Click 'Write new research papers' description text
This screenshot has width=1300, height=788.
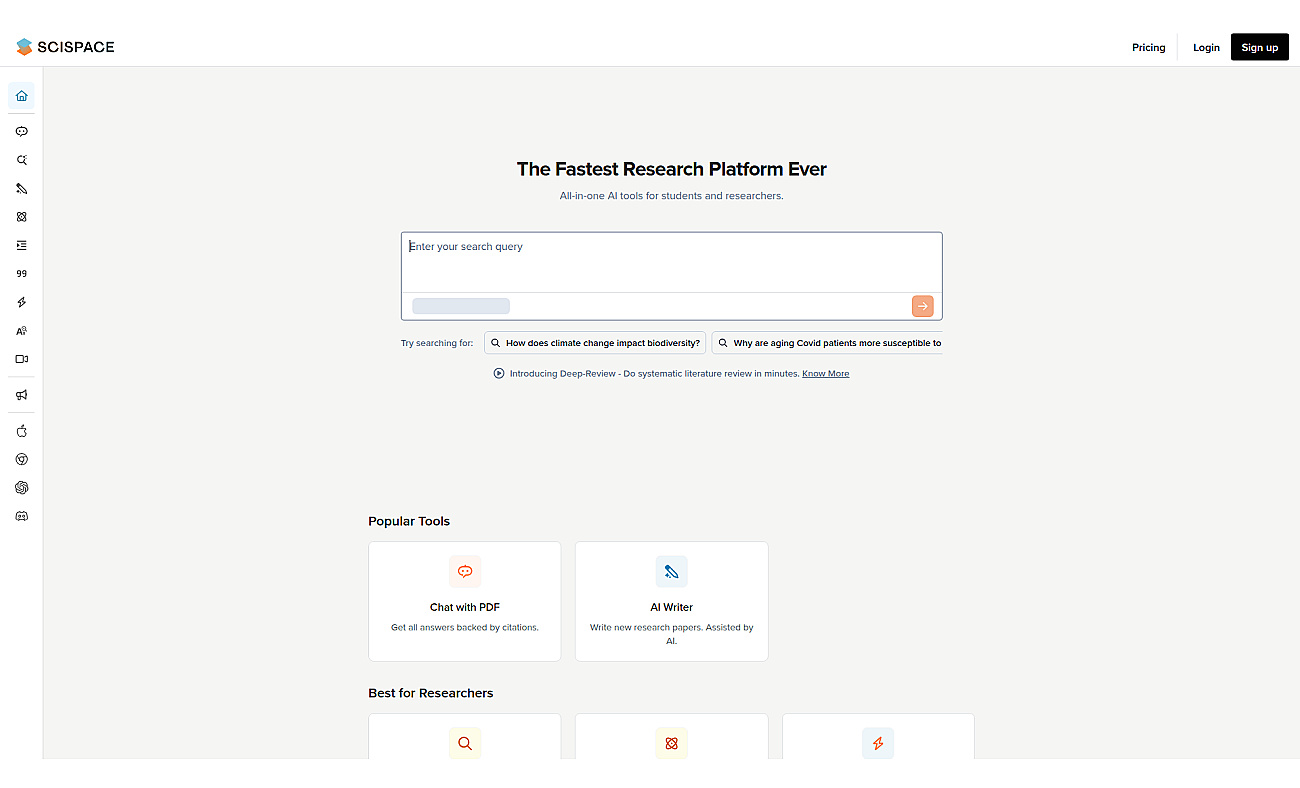coord(672,634)
